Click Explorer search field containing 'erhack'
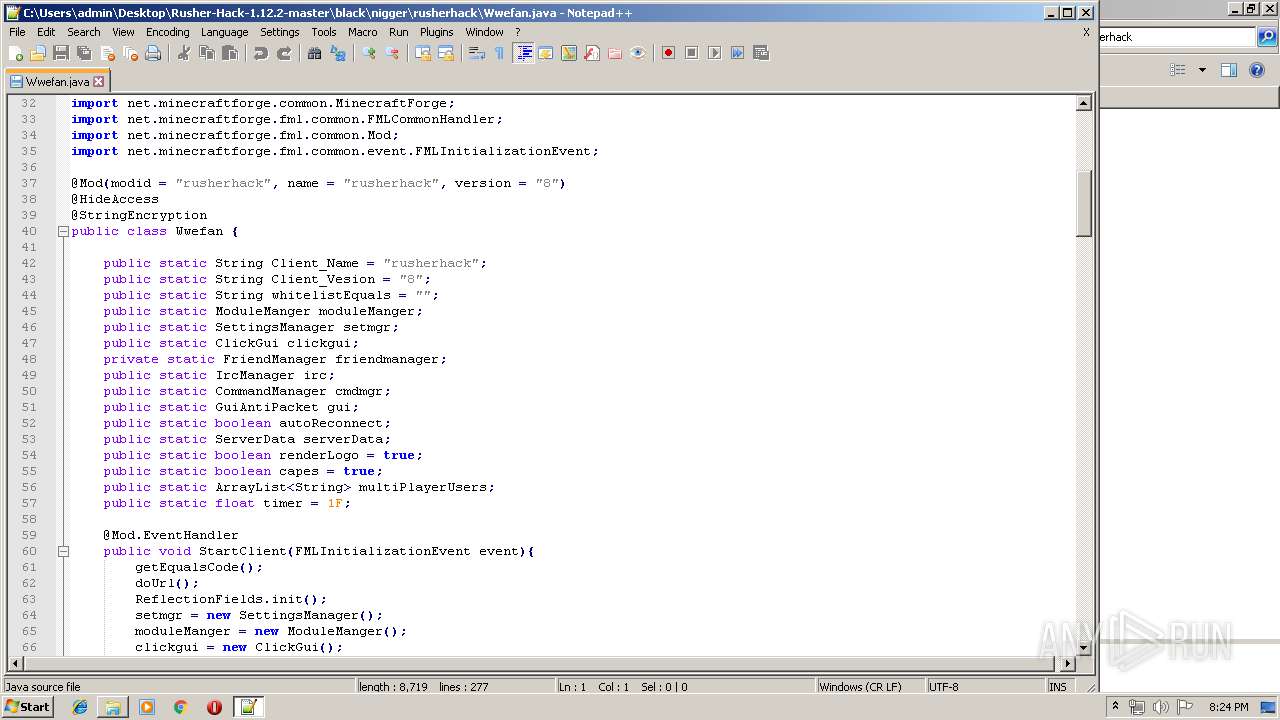 pyautogui.click(x=1177, y=37)
